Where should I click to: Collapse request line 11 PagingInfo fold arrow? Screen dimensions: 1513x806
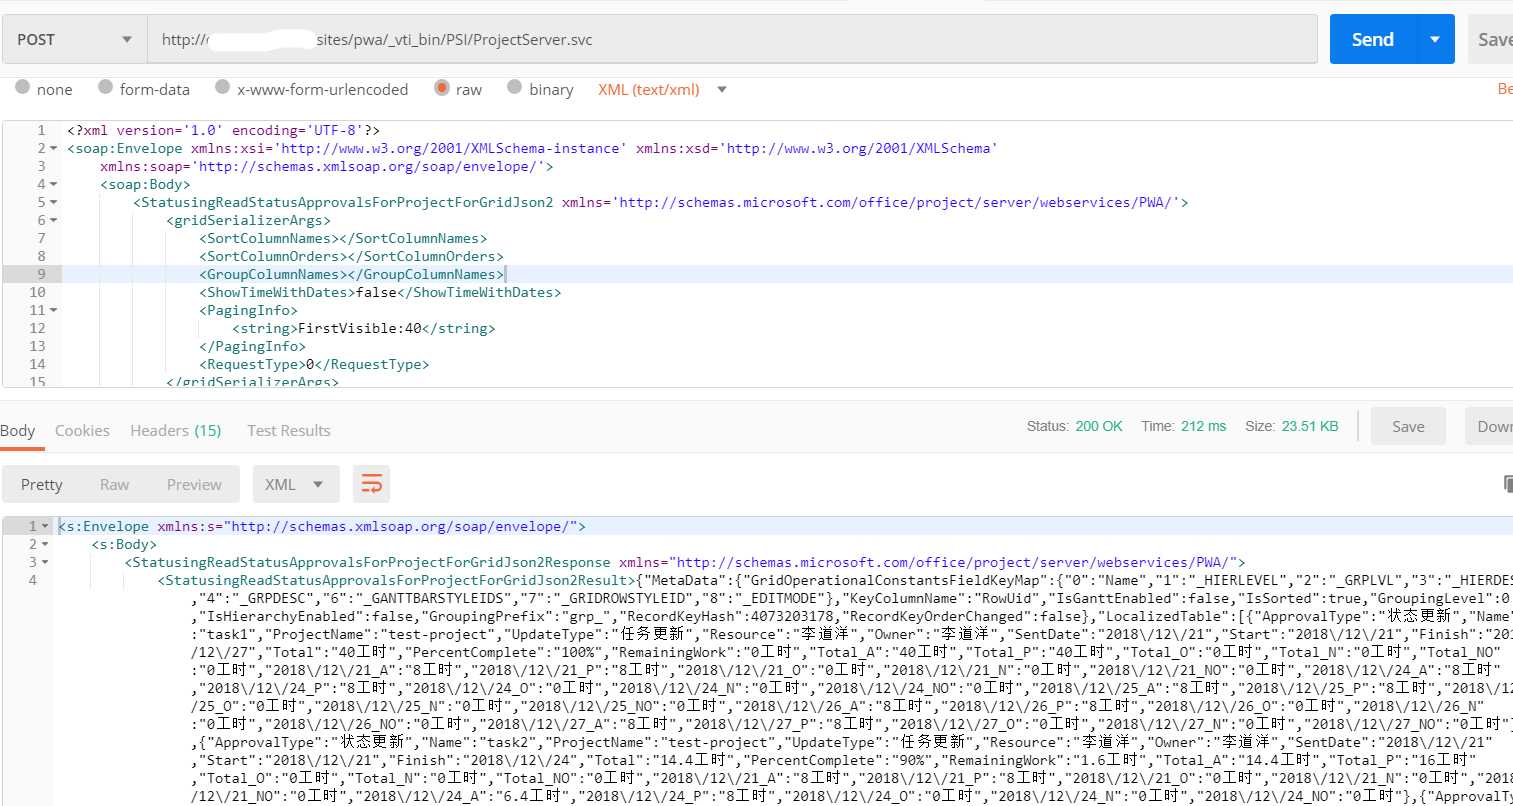tap(53, 310)
